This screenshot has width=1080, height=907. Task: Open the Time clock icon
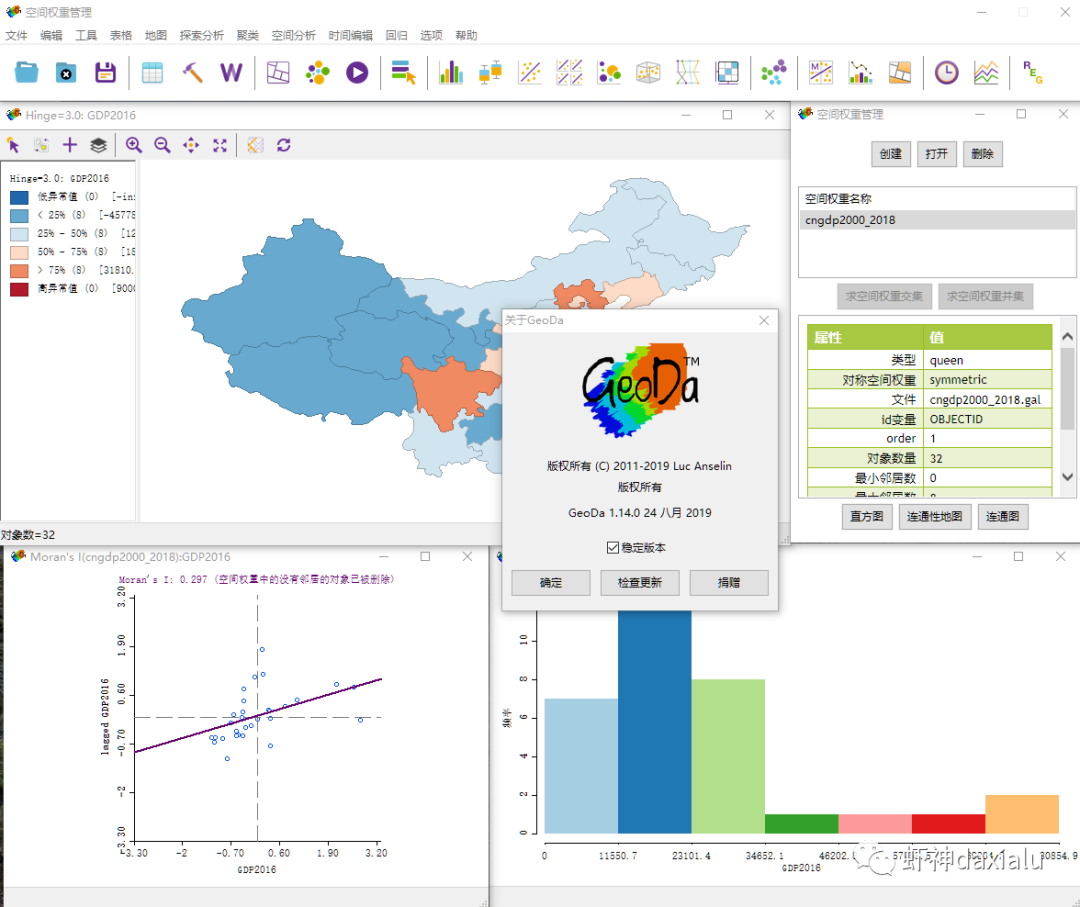946,72
